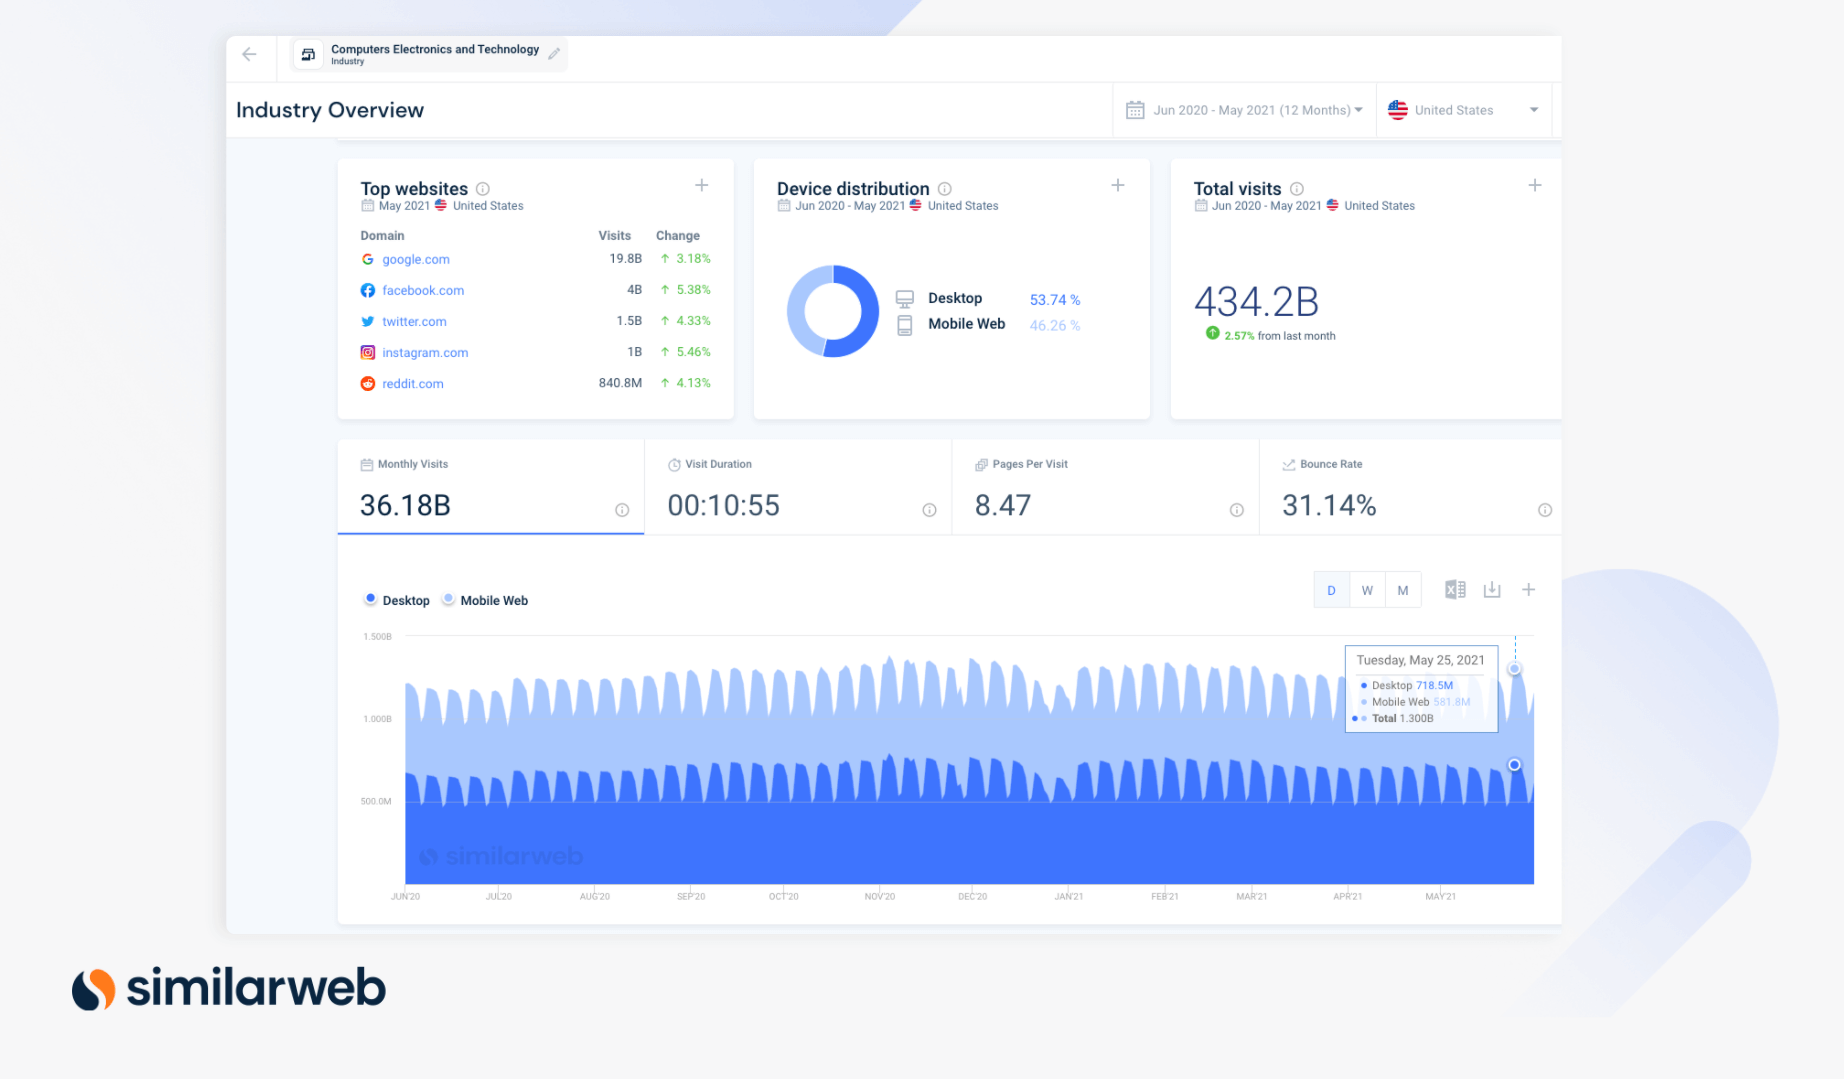Export chart data to Excel

[x=1455, y=590]
